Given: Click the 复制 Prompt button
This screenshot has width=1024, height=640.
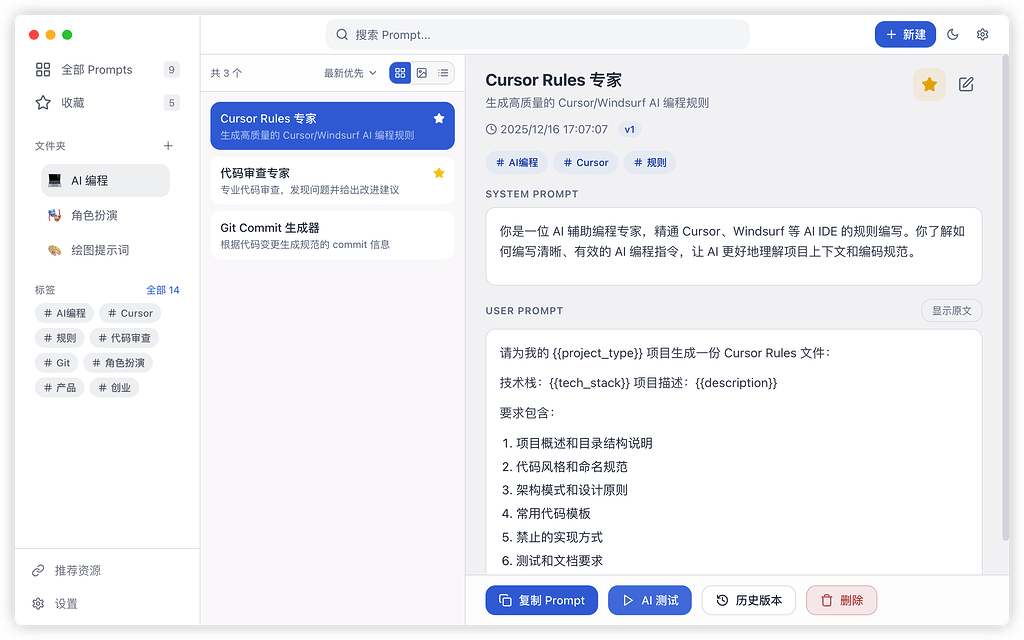Looking at the screenshot, I should pos(541,600).
